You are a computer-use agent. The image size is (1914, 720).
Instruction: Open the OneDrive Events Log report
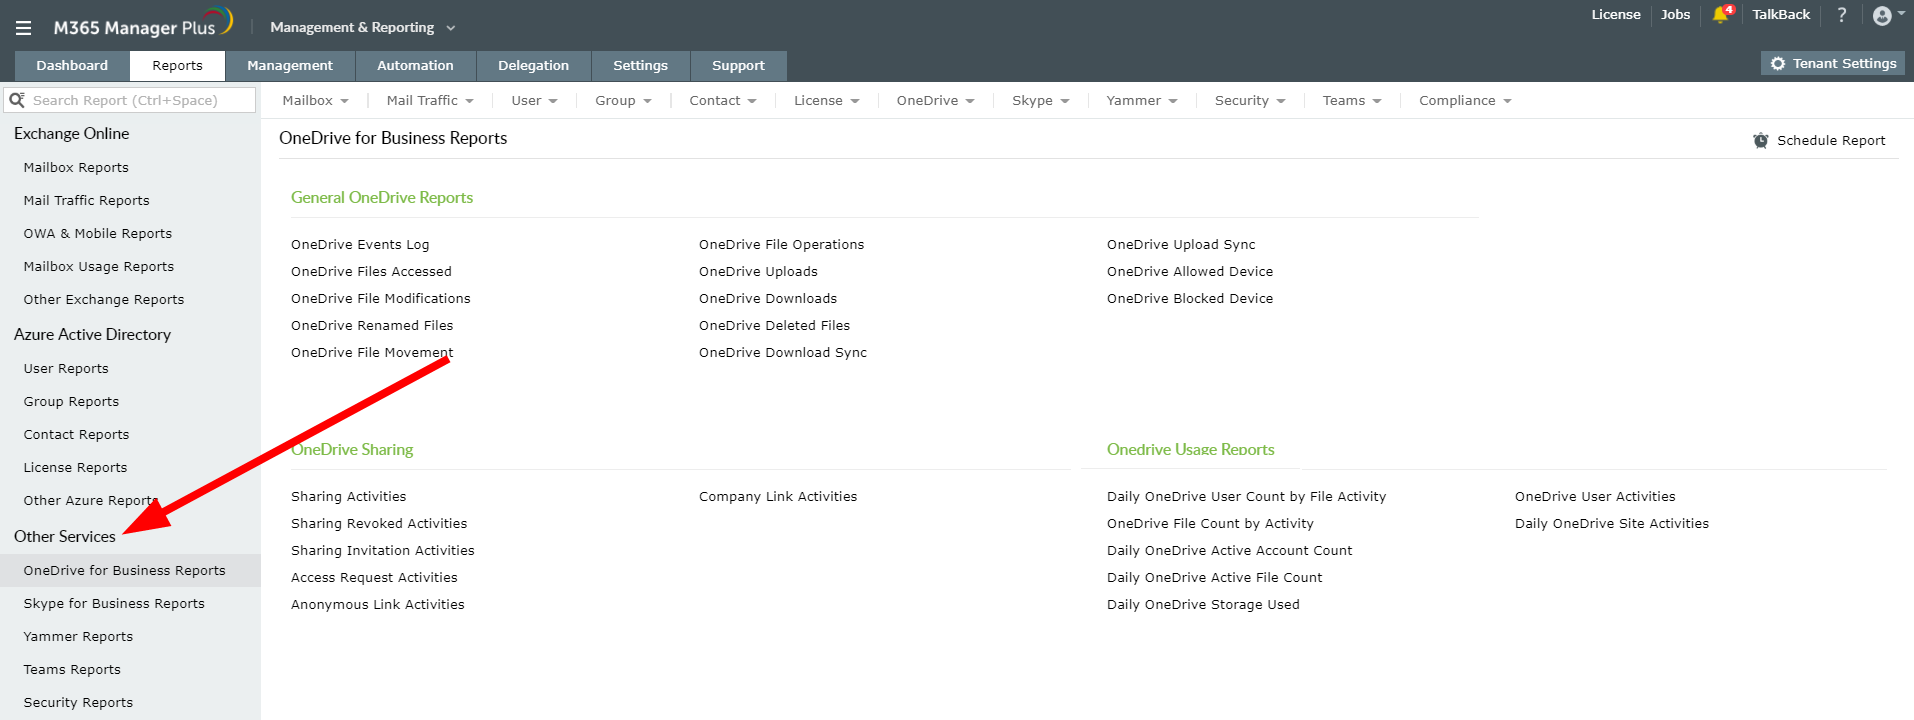tap(360, 245)
